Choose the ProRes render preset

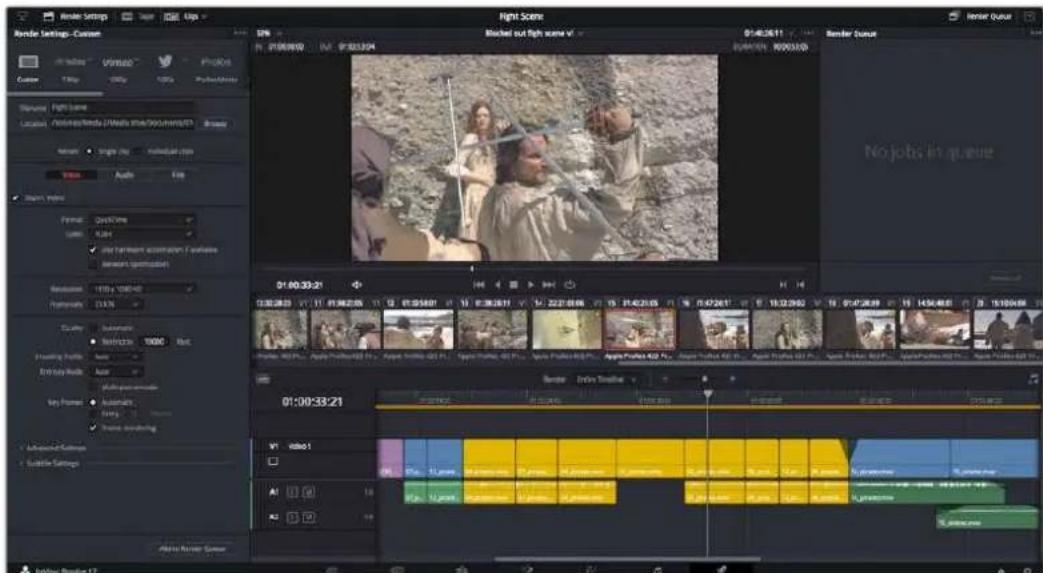click(x=216, y=62)
